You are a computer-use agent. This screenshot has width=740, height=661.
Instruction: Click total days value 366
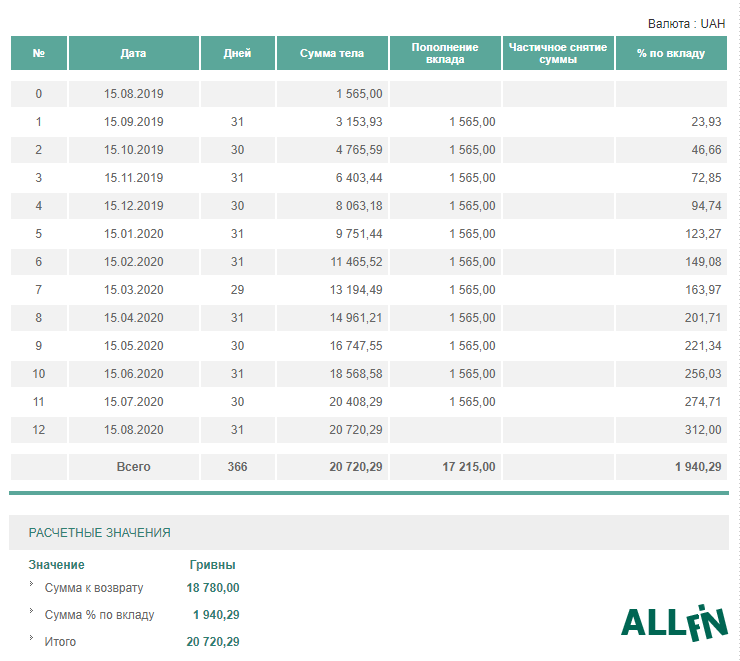[237, 467]
